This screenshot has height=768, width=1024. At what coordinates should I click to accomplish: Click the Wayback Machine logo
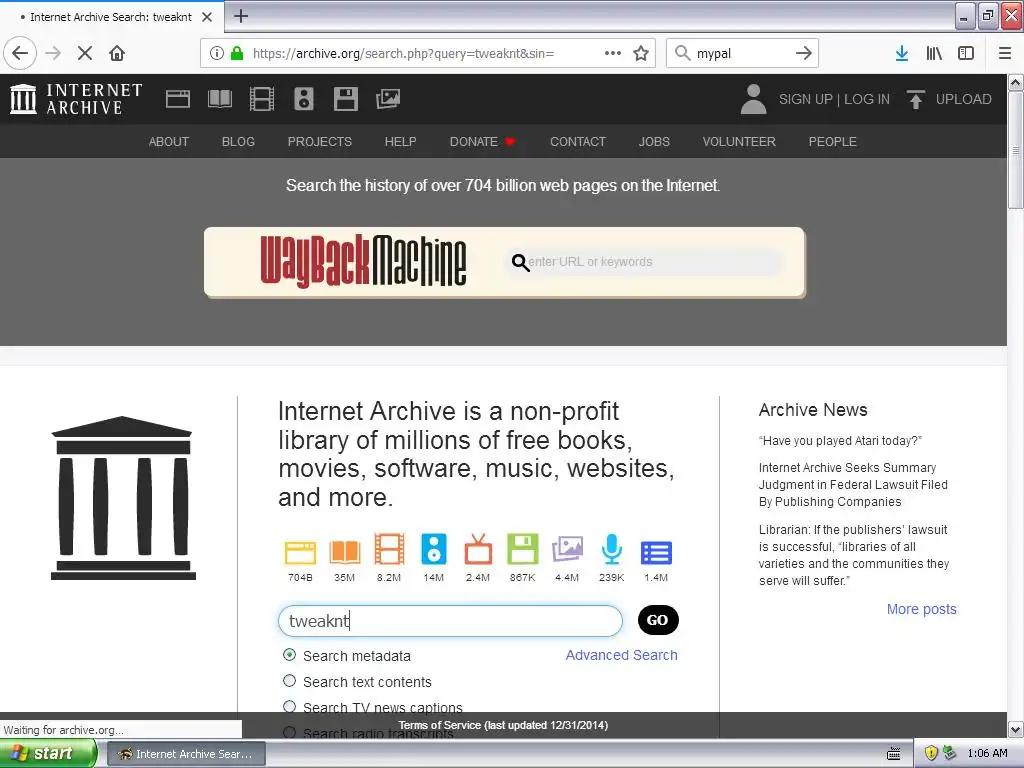pyautogui.click(x=363, y=261)
